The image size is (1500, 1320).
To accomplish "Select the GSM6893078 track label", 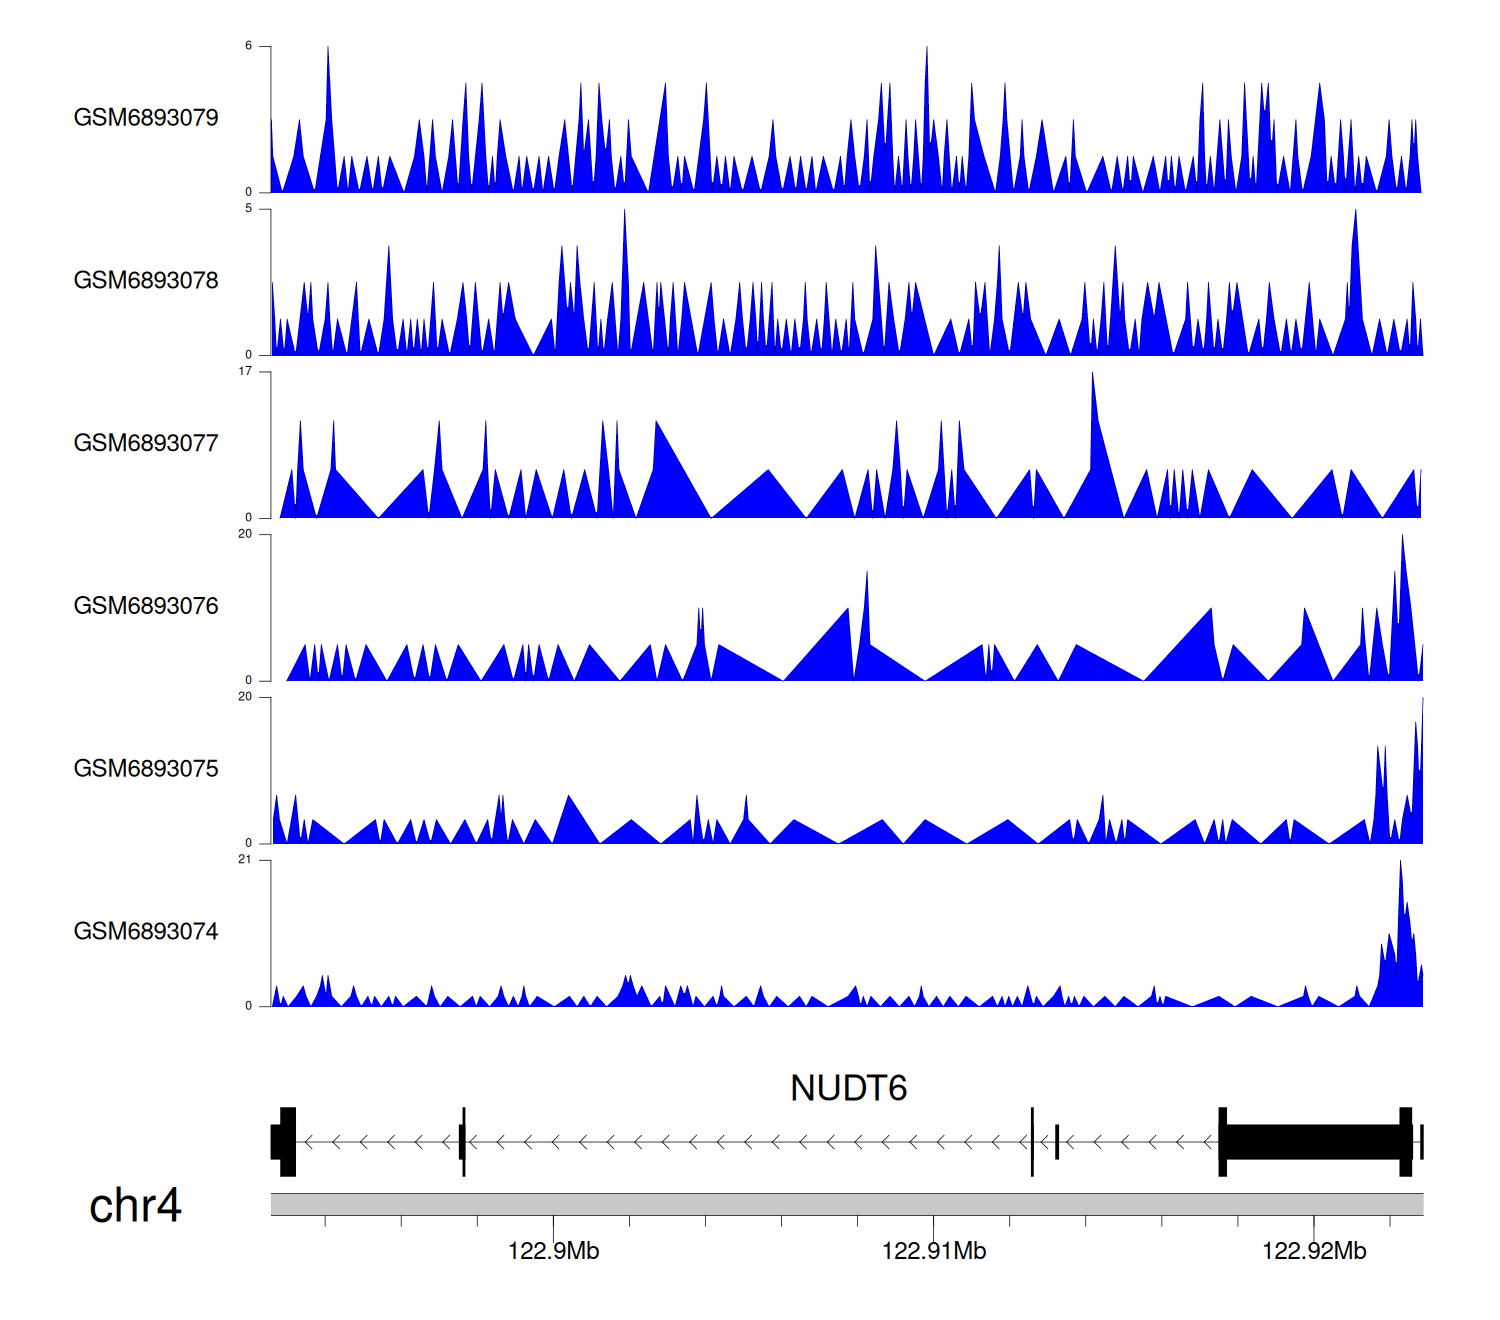I will point(146,281).
